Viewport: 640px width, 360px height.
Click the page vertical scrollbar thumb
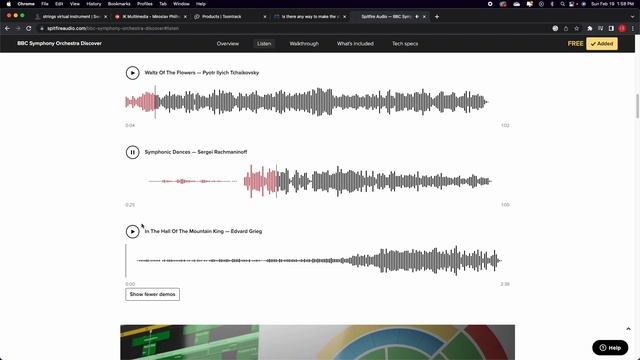(637, 106)
